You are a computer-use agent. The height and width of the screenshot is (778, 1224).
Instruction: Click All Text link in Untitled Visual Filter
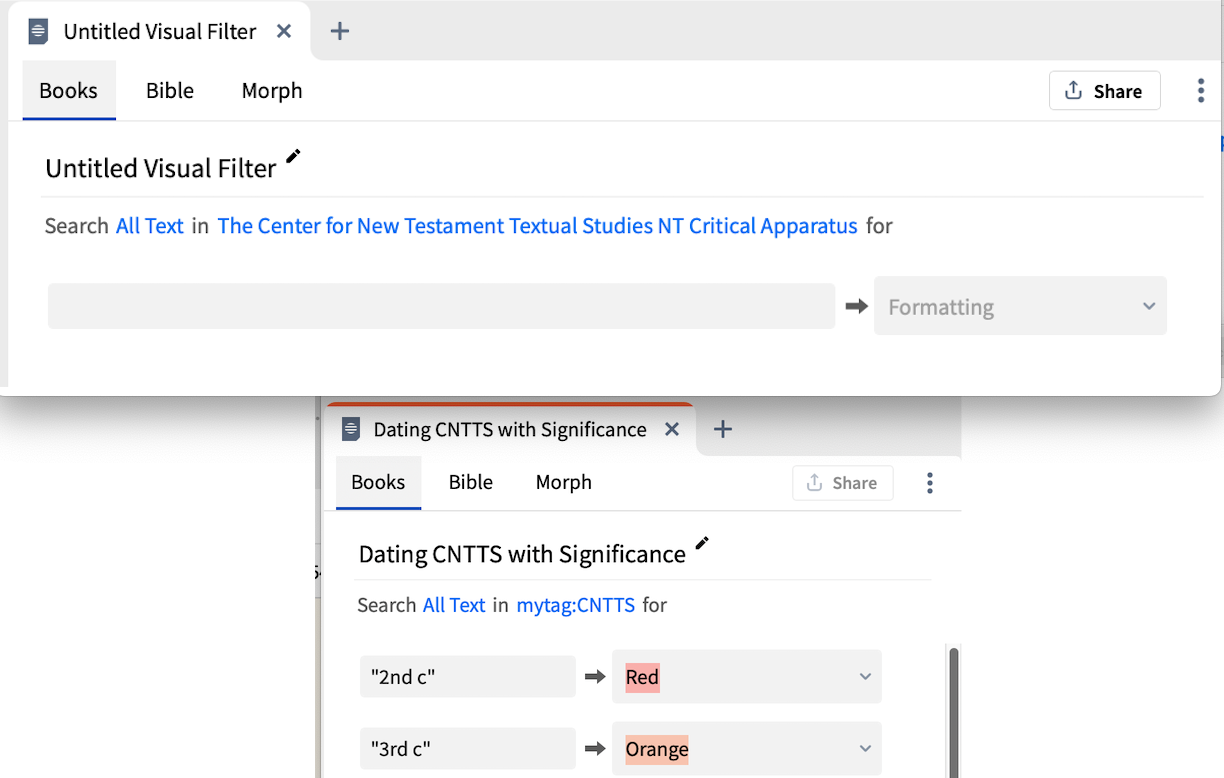150,226
